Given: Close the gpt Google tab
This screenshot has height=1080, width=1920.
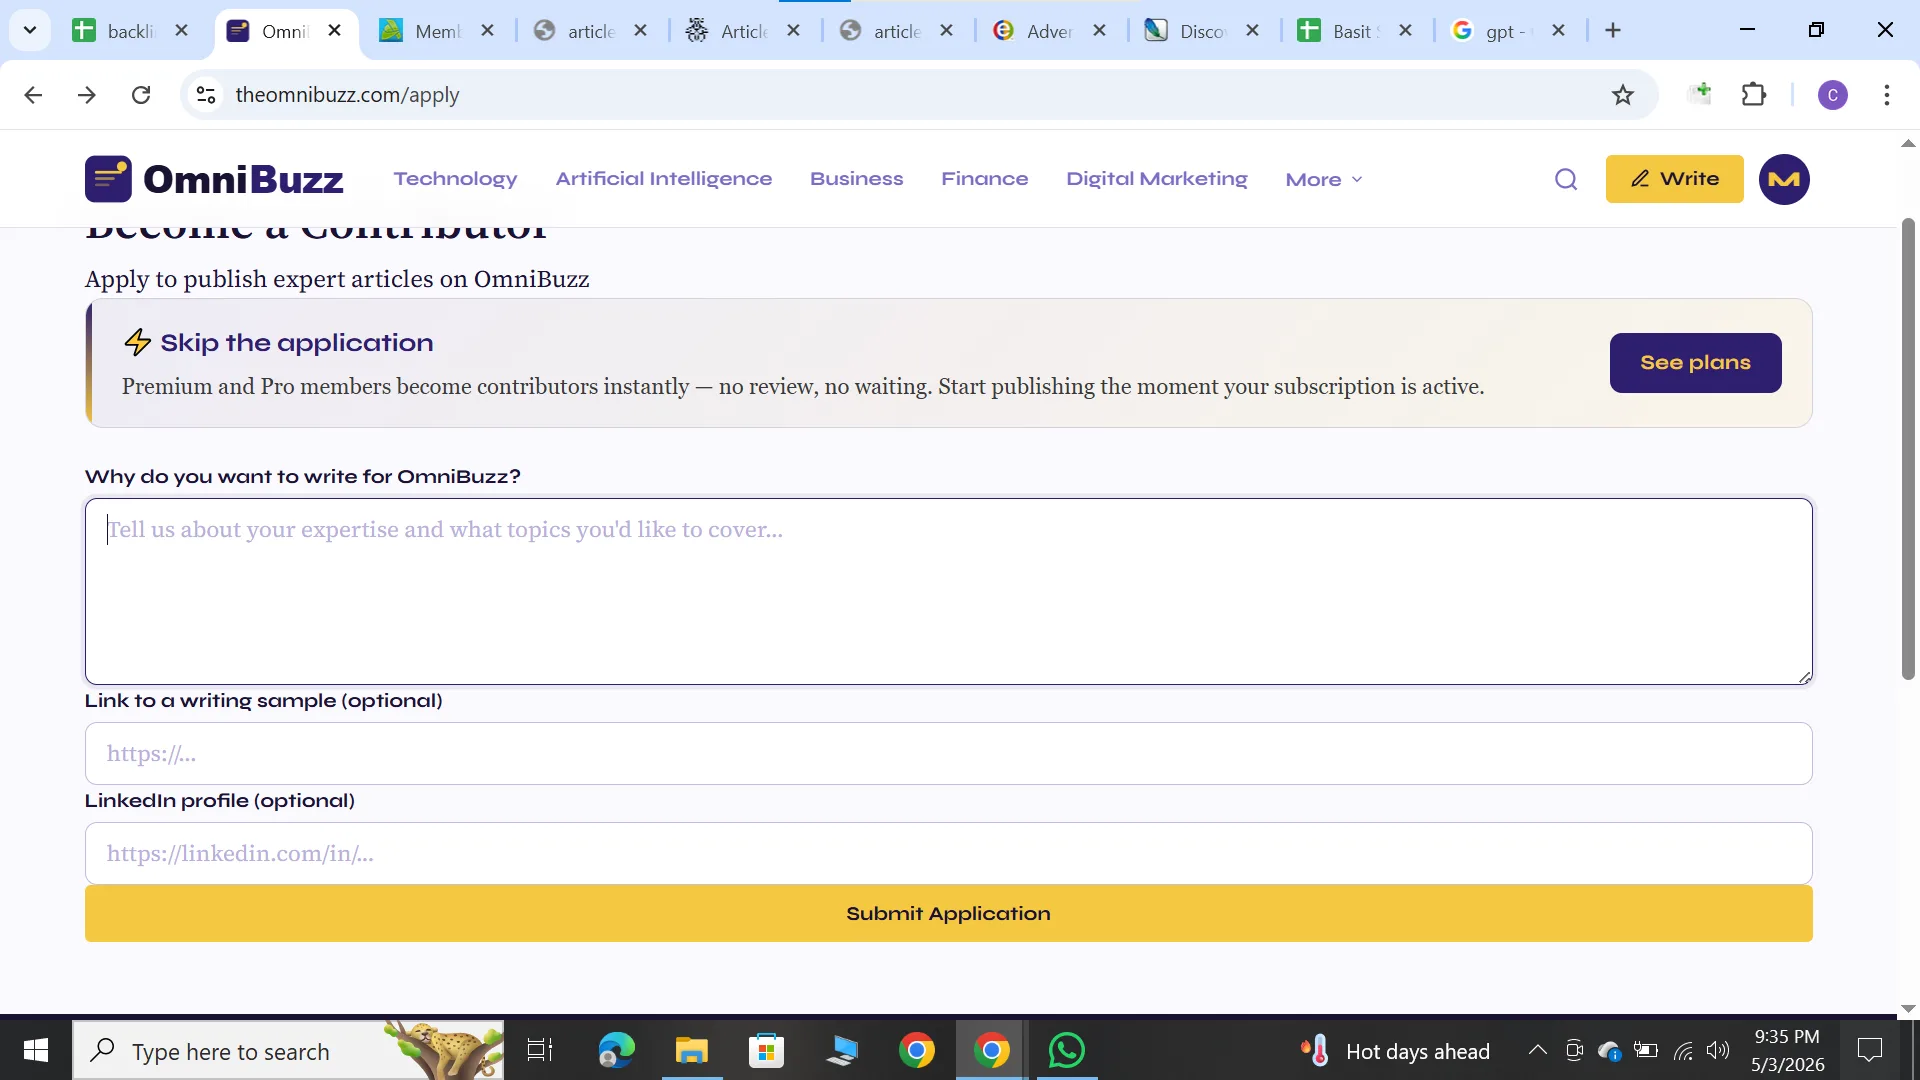Looking at the screenshot, I should click(1558, 31).
